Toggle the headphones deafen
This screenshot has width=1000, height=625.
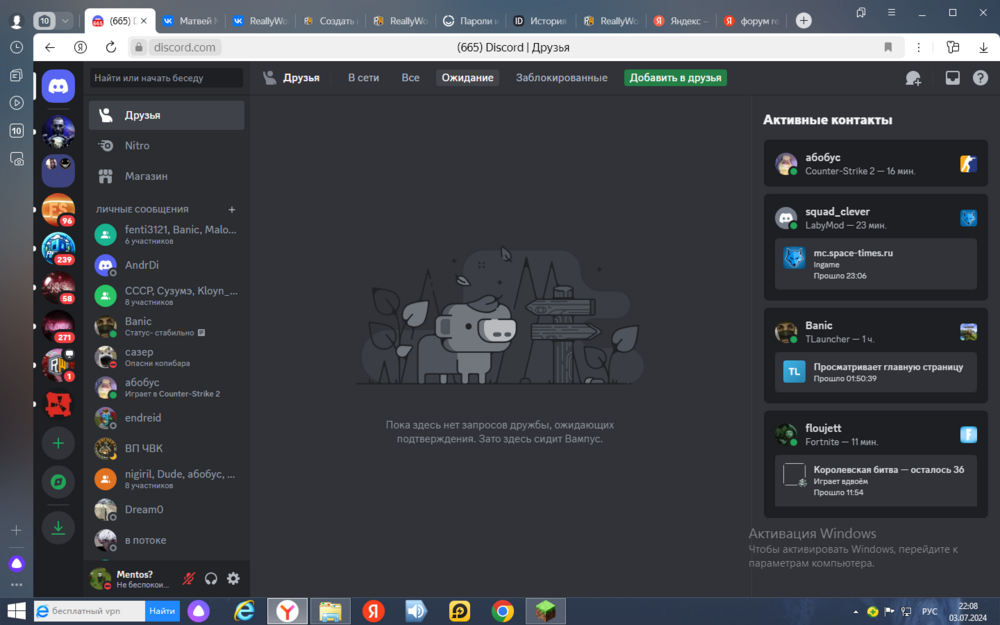[211, 578]
